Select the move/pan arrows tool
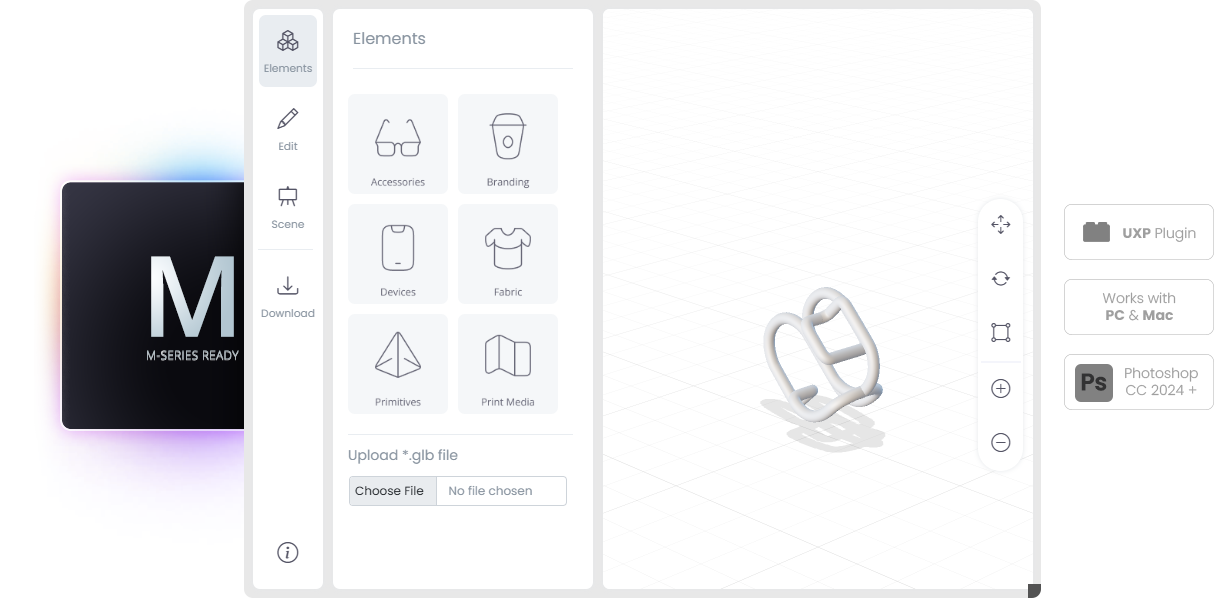Image resolution: width=1214 pixels, height=598 pixels. point(1001,225)
